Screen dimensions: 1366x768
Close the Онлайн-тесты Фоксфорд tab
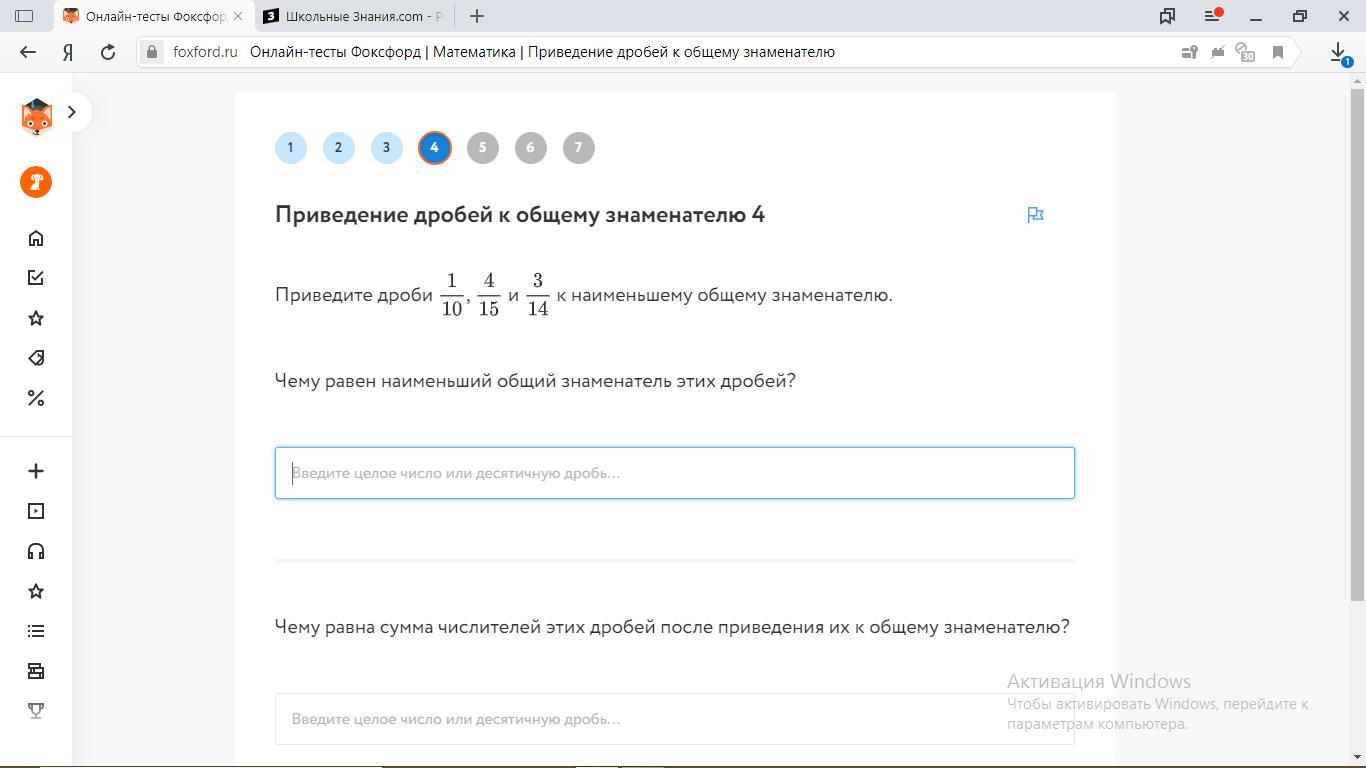[237, 16]
